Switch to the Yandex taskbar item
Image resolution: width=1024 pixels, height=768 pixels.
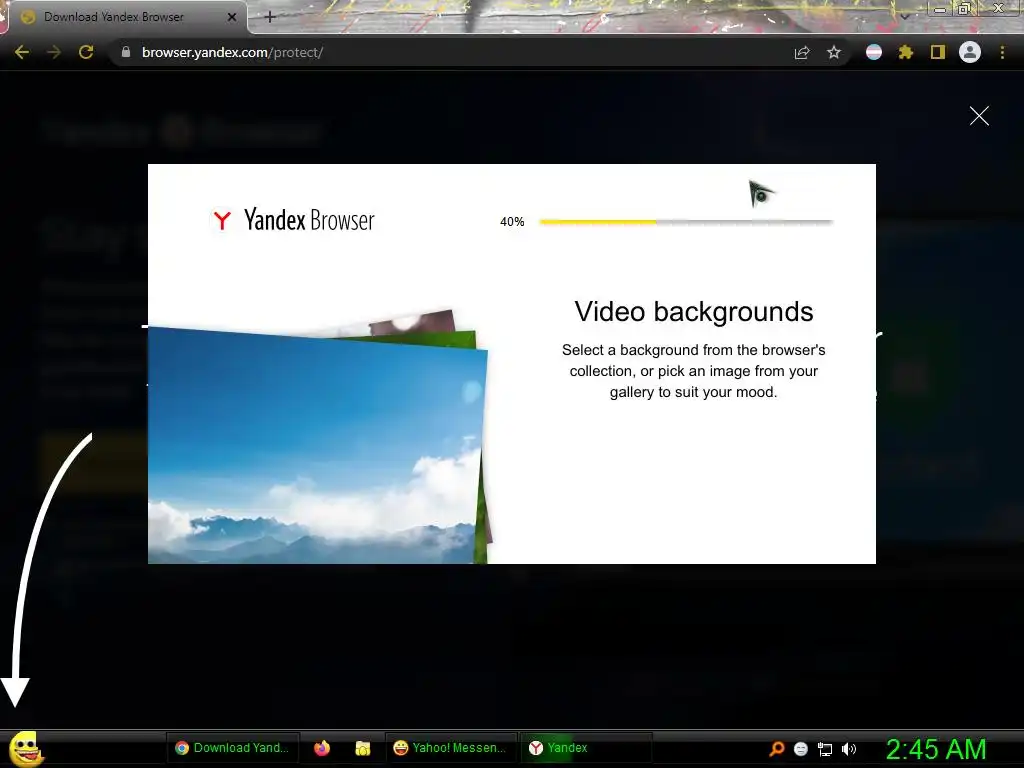coord(586,748)
